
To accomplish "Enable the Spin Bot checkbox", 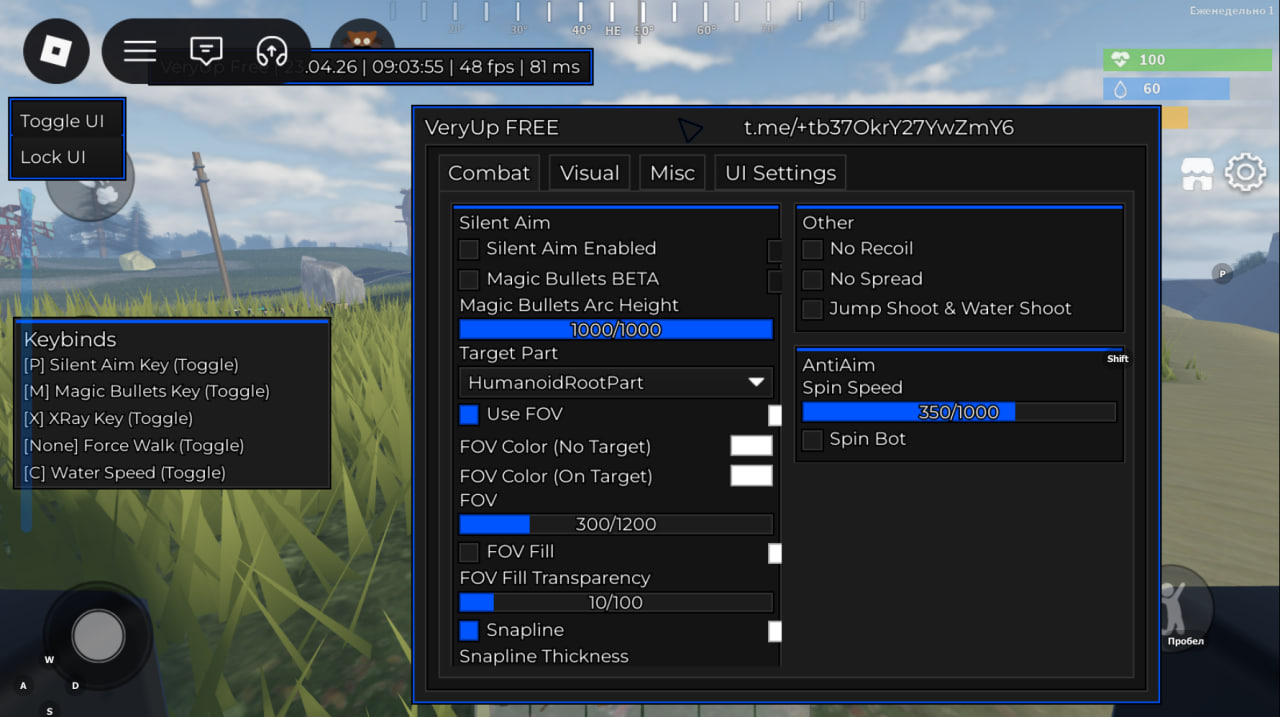I will 812,439.
